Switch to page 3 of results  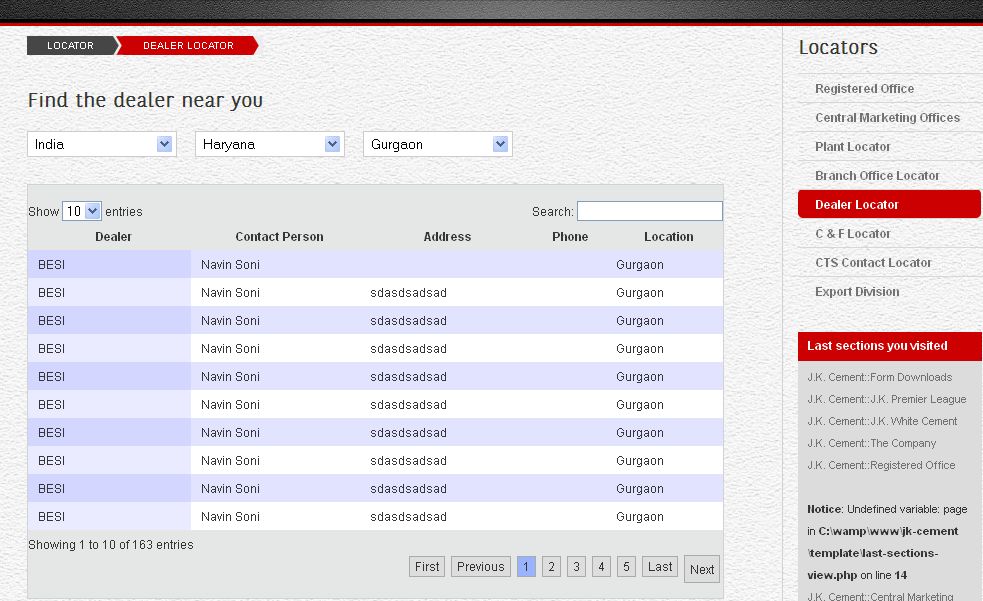click(576, 567)
